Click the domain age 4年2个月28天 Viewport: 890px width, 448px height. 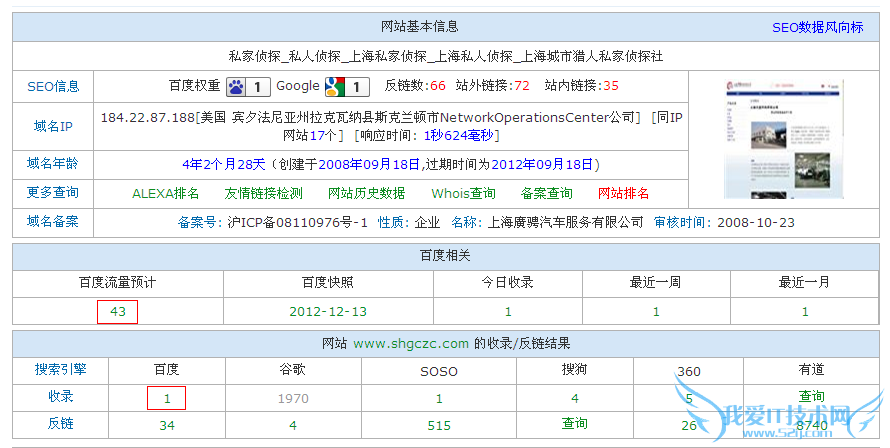[224, 165]
